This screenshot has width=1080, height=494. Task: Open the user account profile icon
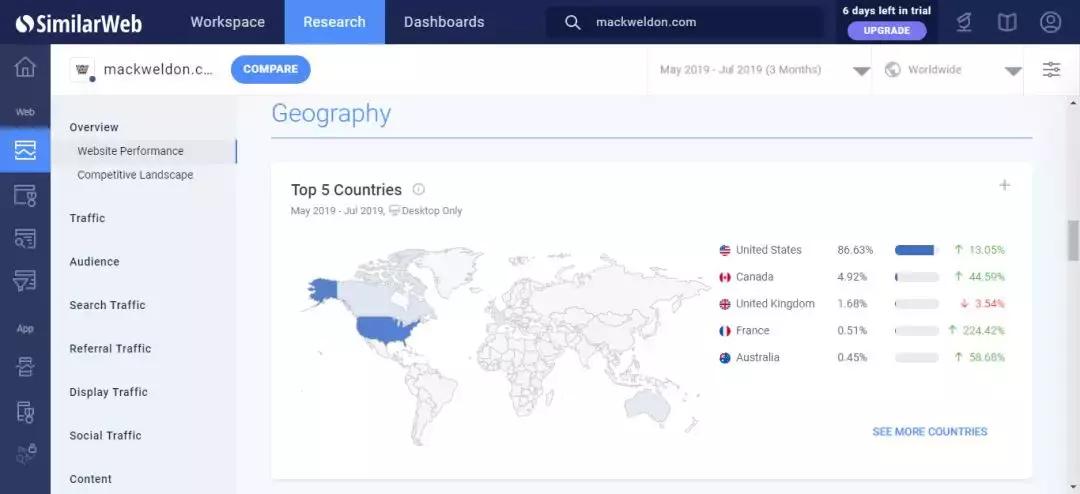tap(1050, 22)
